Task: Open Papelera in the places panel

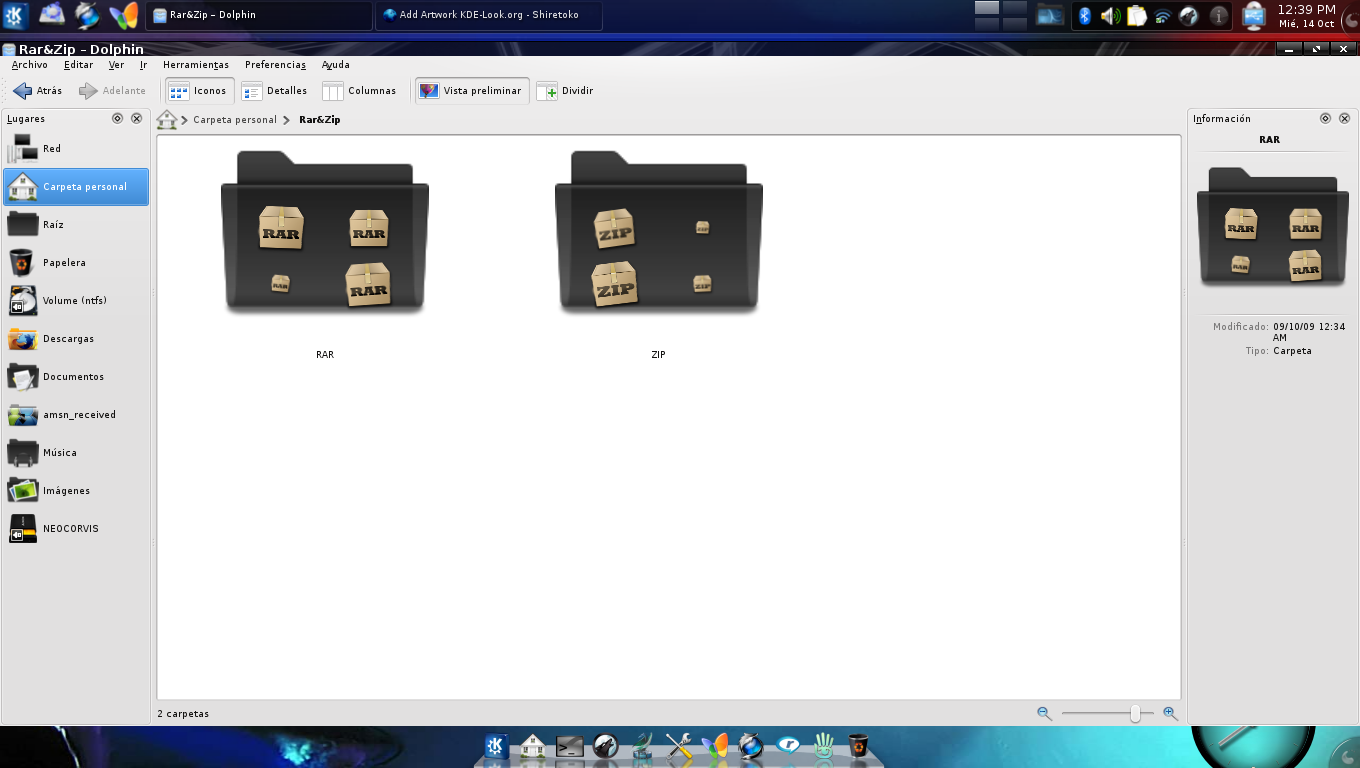Action: [x=76, y=263]
